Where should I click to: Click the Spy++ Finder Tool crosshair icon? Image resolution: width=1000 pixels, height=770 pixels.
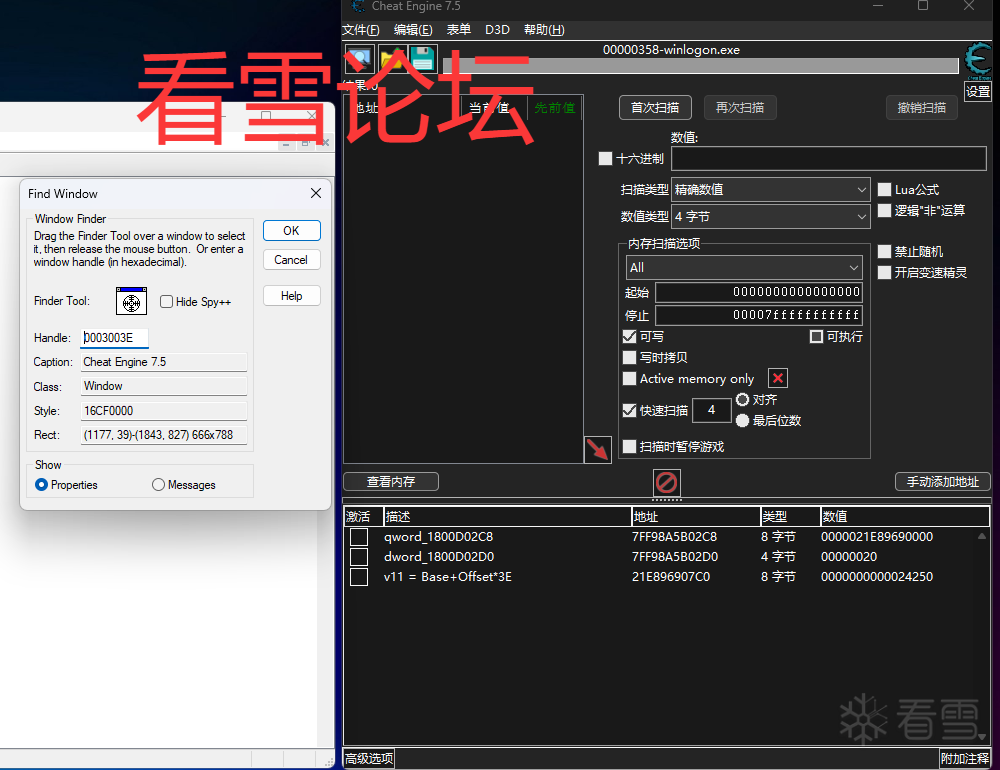(131, 301)
